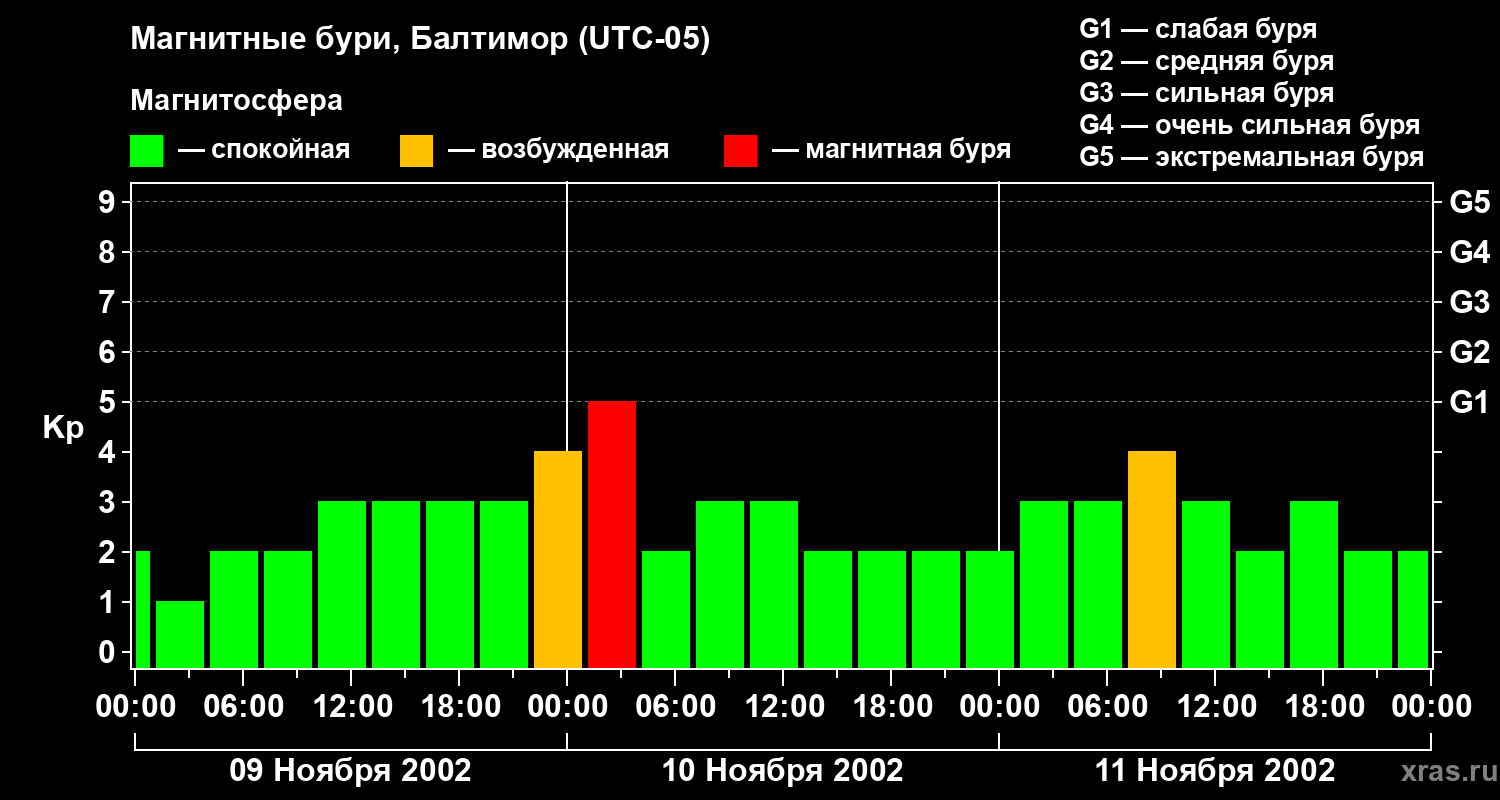
Task: Click the '3' label on the Kp axis
Action: pyautogui.click(x=109, y=502)
